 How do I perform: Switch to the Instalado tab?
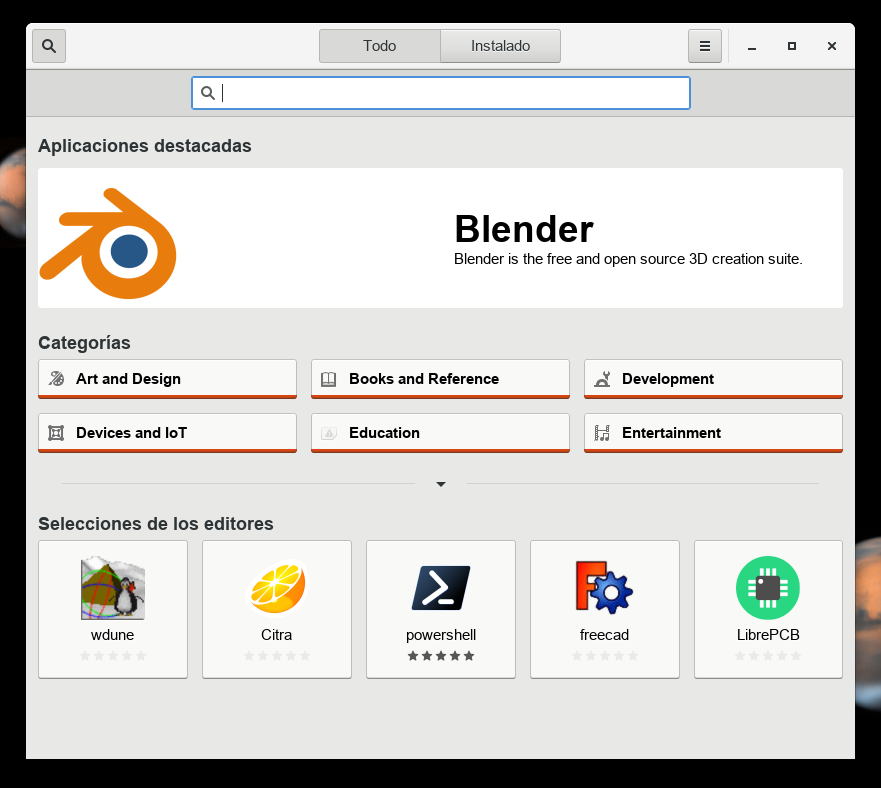pyautogui.click(x=501, y=46)
